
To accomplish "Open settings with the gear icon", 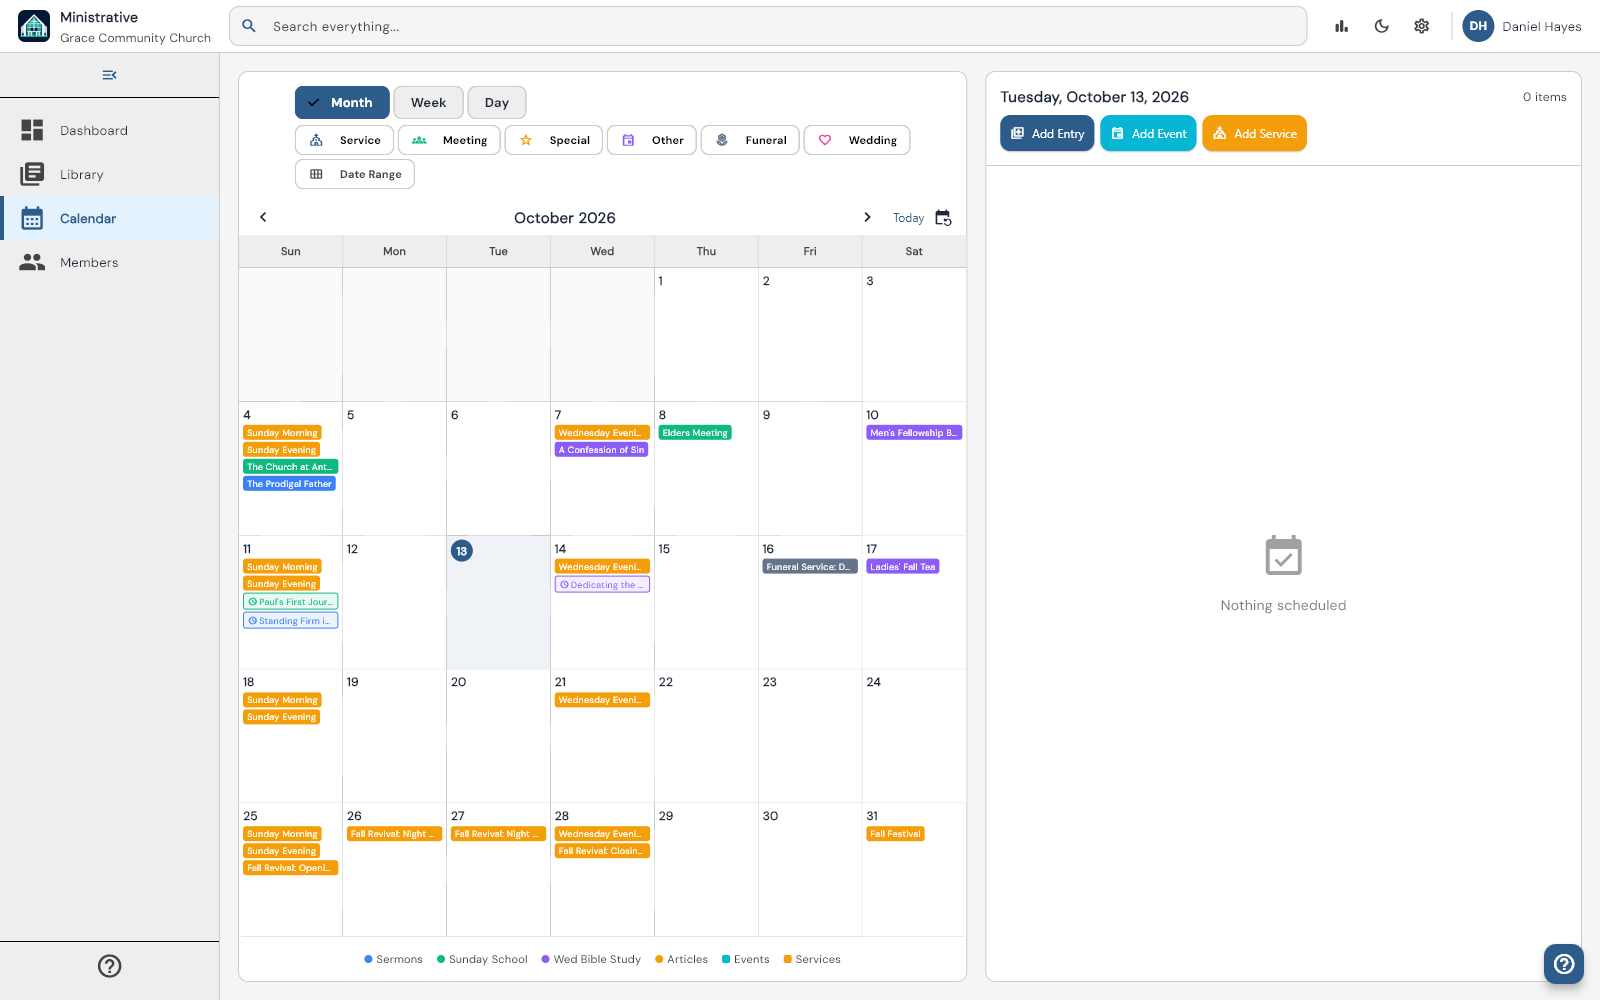I will click(1422, 26).
